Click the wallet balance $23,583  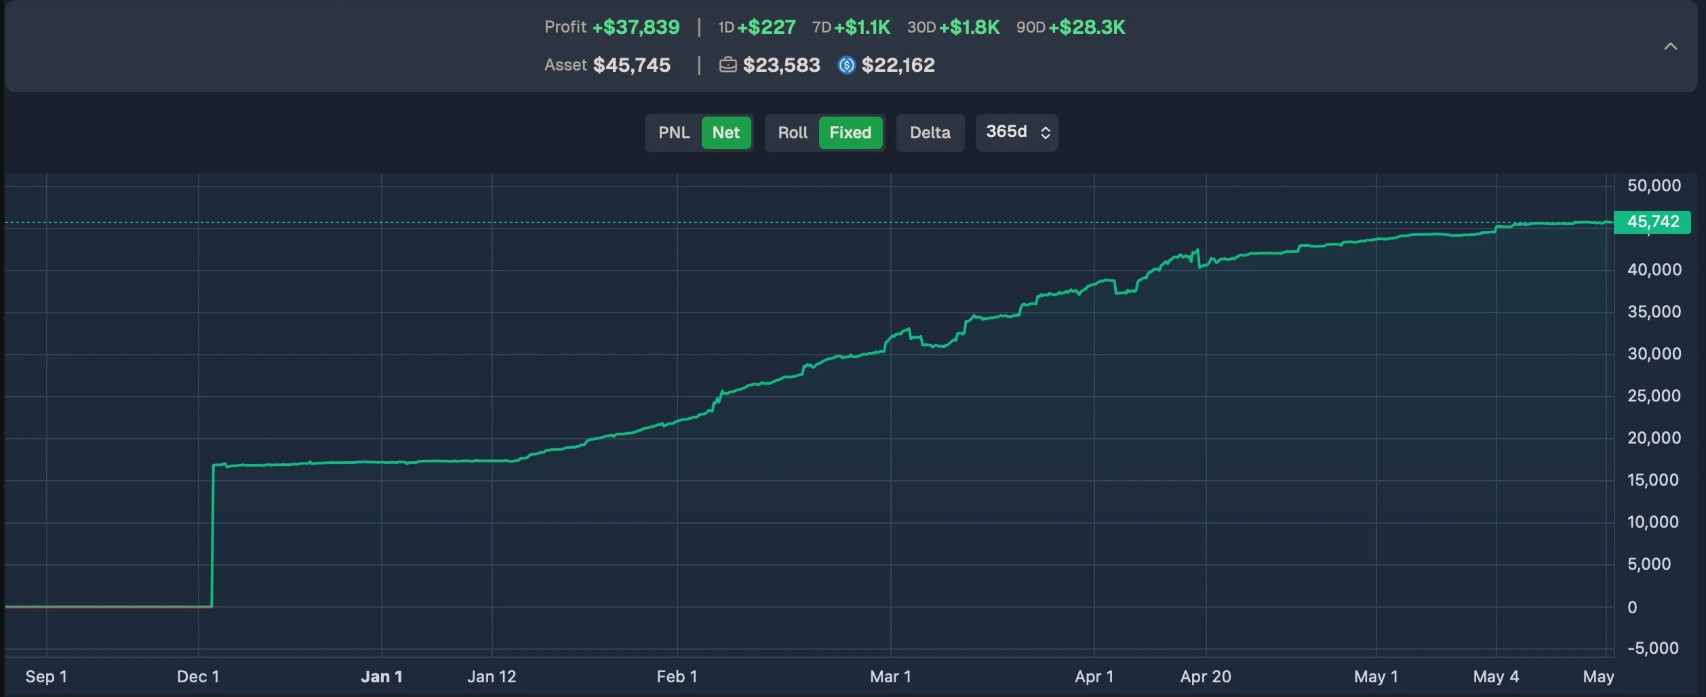(781, 65)
